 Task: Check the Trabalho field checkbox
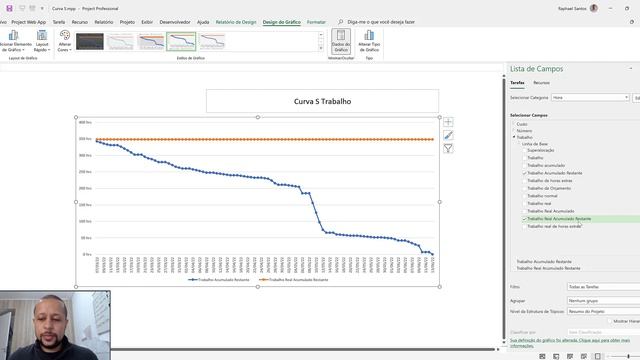pos(524,158)
